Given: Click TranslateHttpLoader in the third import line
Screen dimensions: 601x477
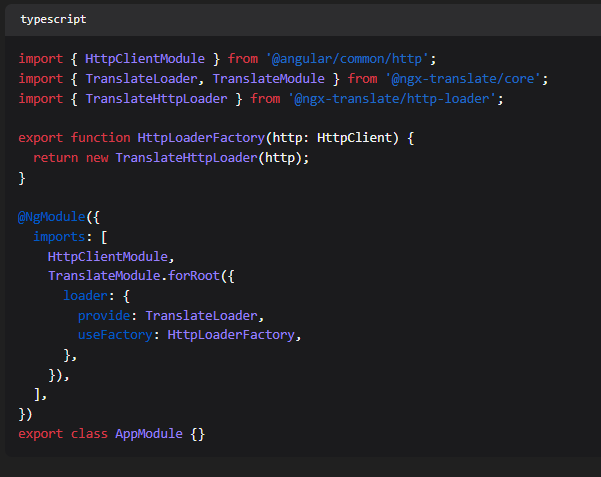Looking at the screenshot, I should coord(159,98).
